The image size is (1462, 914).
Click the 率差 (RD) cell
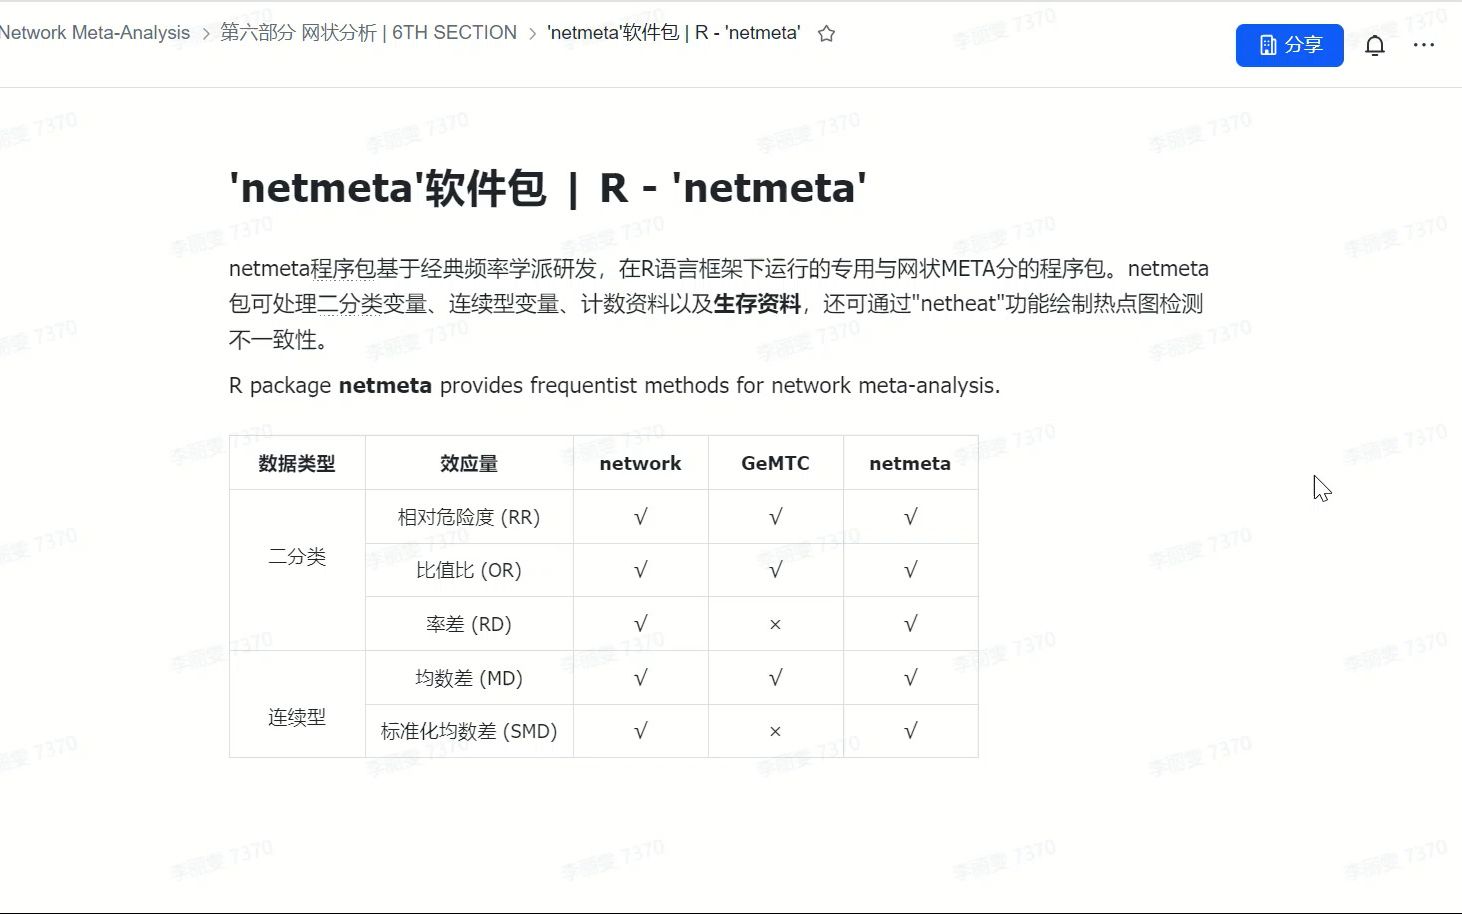coord(469,624)
